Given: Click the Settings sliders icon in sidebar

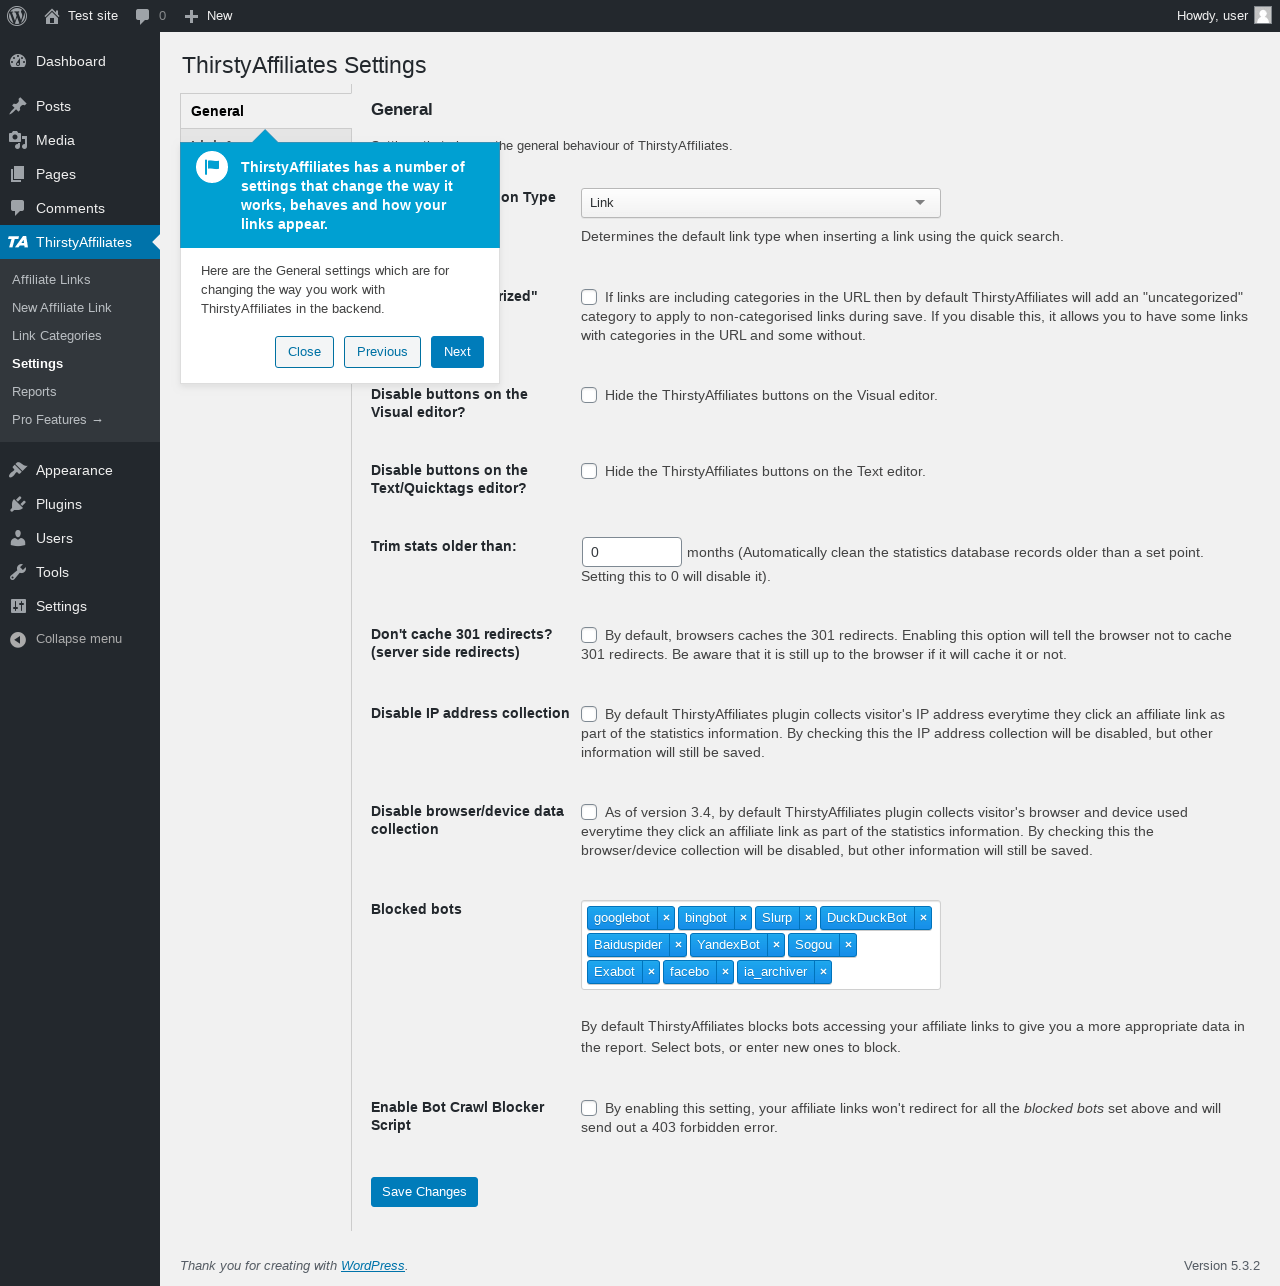Looking at the screenshot, I should coord(18,606).
